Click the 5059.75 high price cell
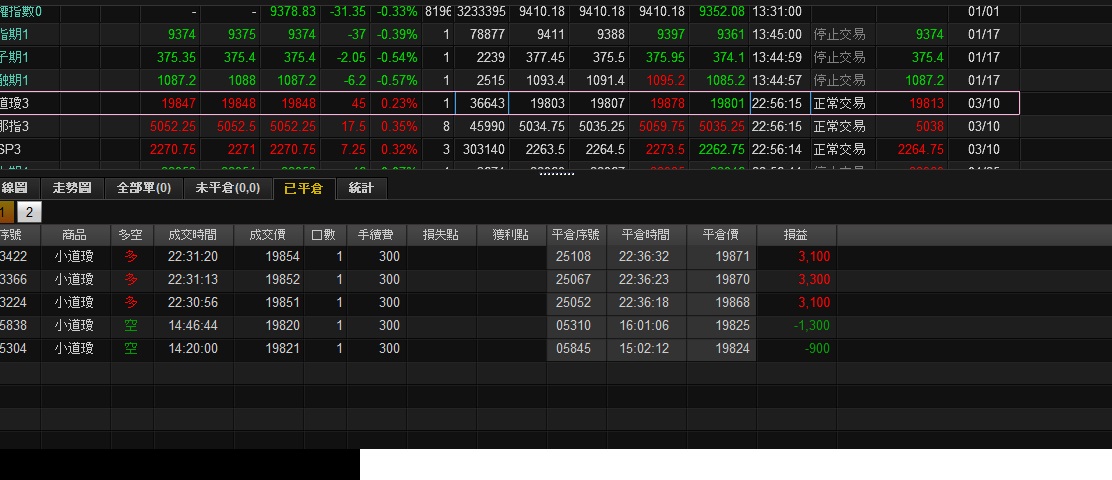Viewport: 1112px width, 480px height. [x=662, y=126]
